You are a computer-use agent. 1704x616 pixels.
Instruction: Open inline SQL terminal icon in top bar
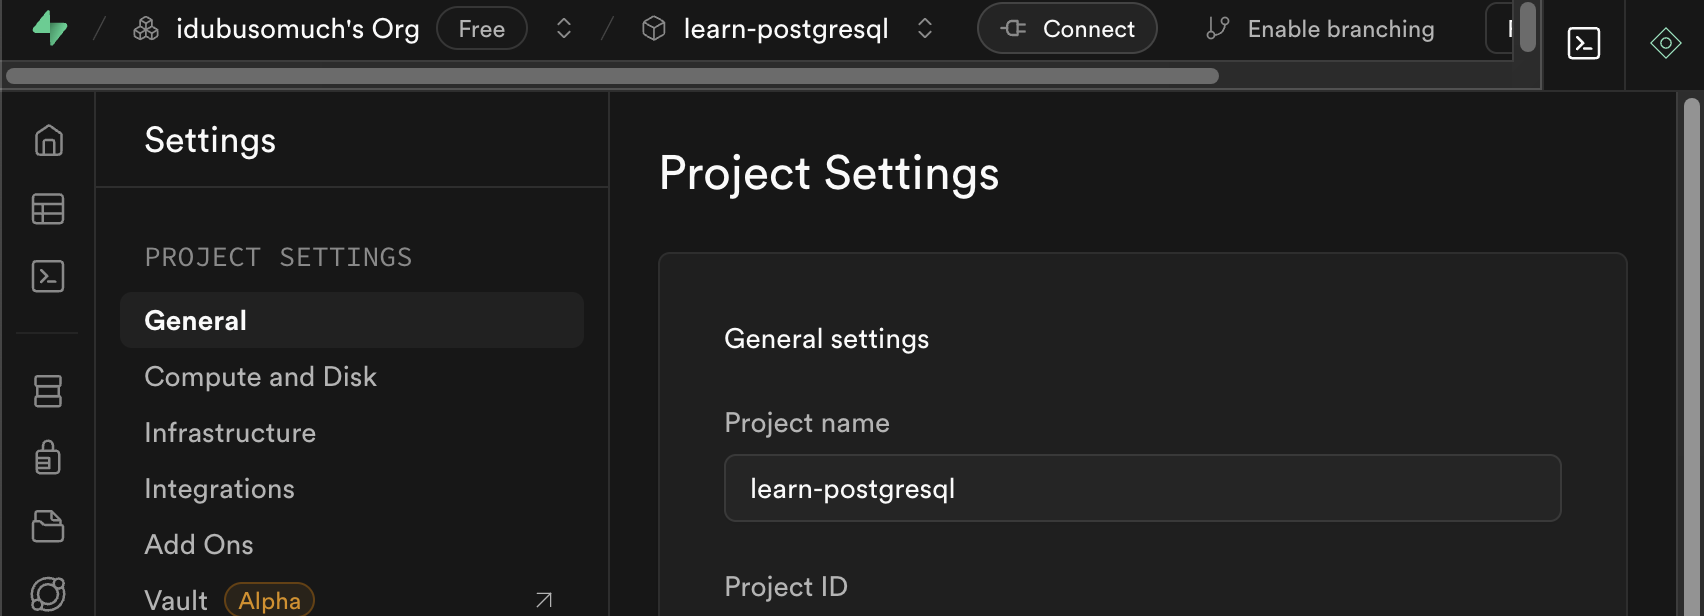[1584, 43]
